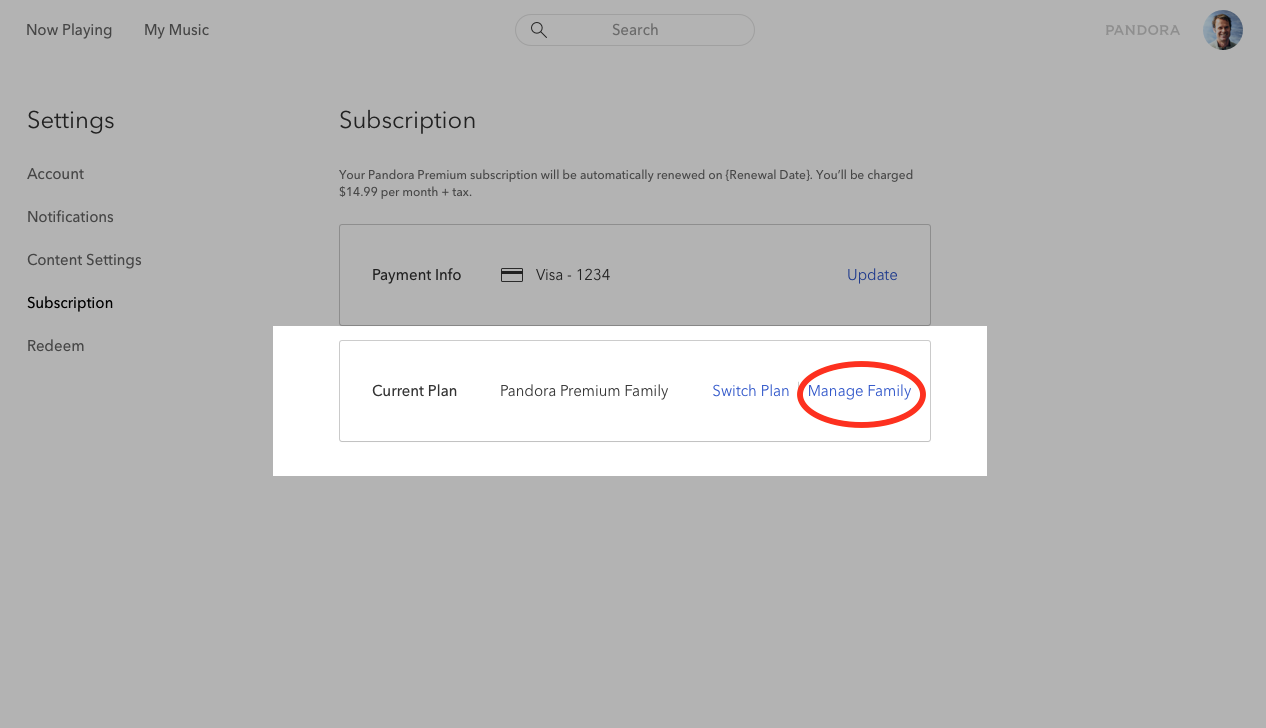The height and width of the screenshot is (728, 1266).
Task: Open Notifications settings
Action: click(70, 217)
